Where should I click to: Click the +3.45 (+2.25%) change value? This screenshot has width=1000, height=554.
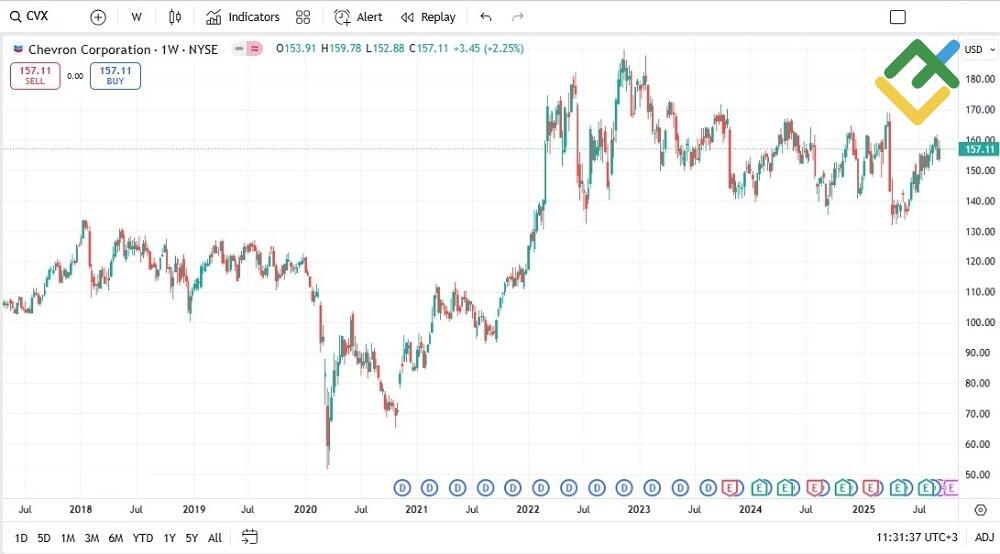(x=489, y=48)
